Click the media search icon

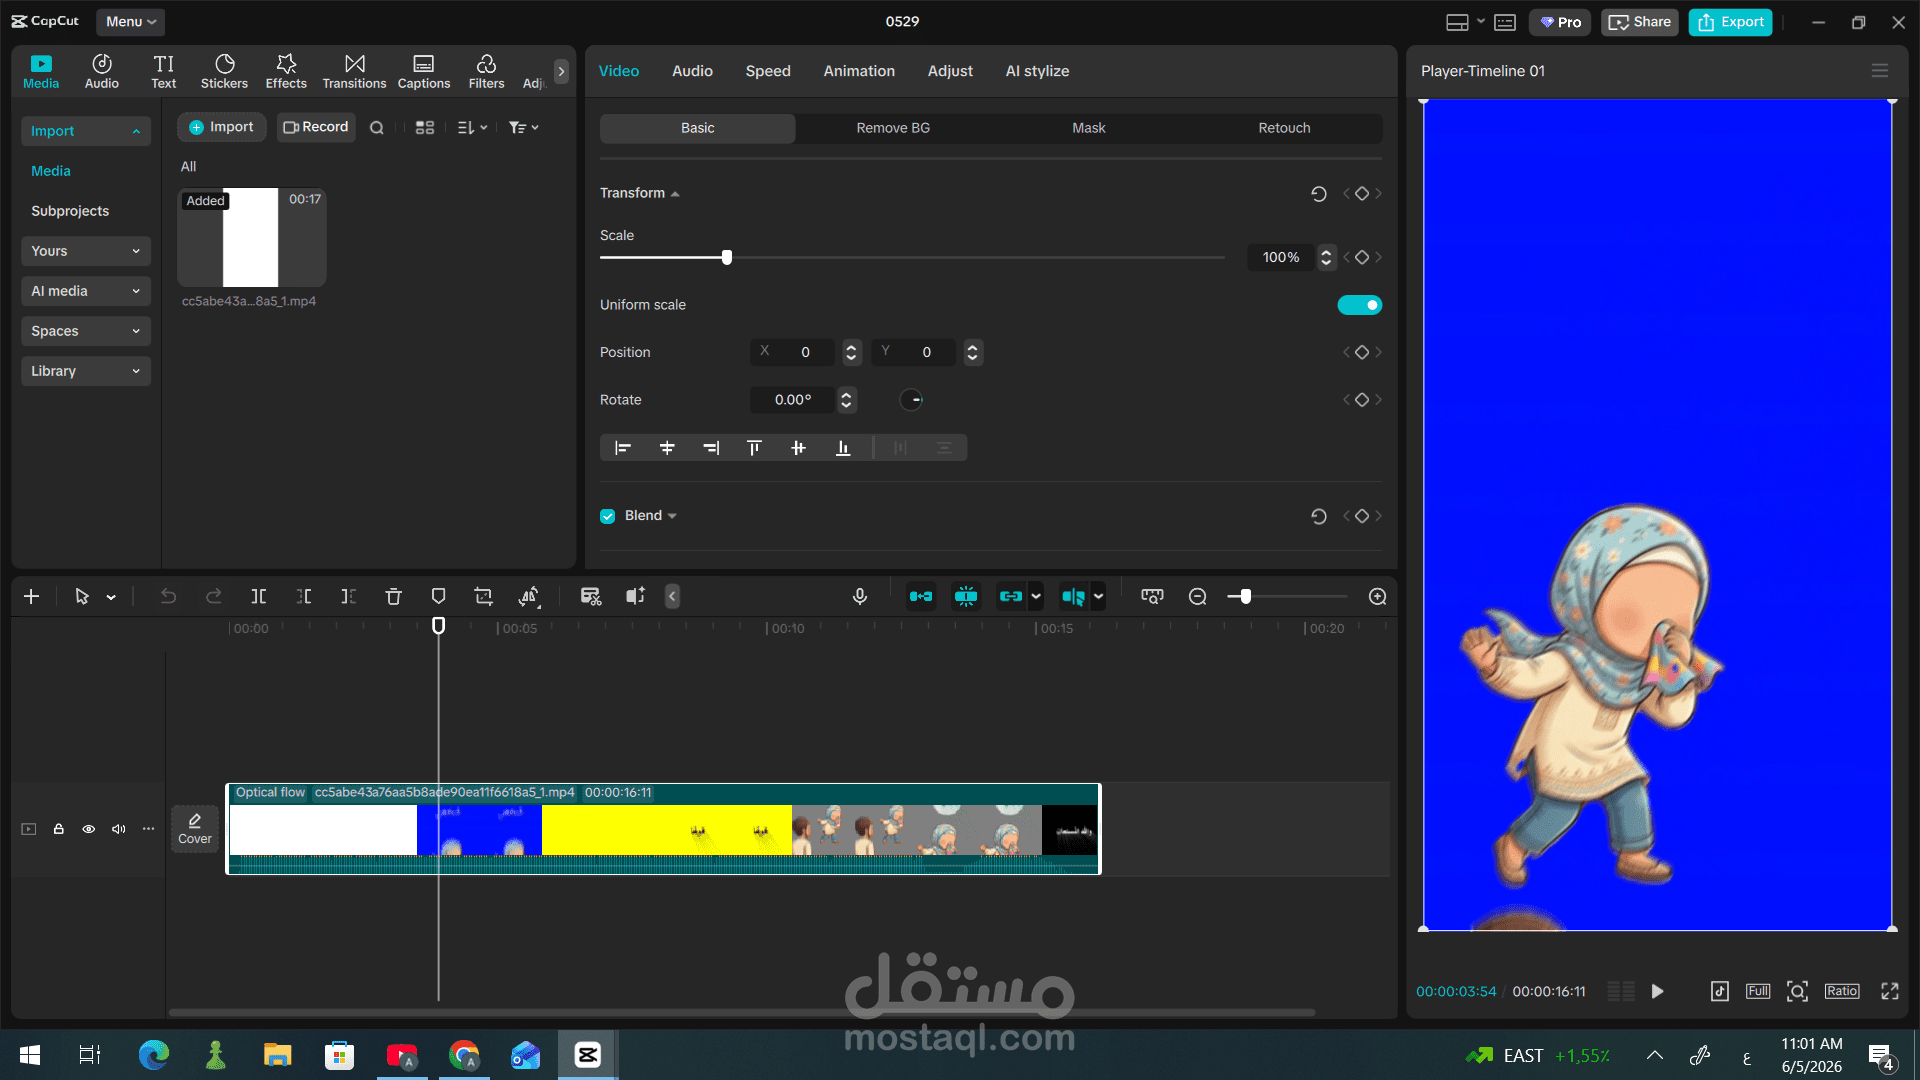377,128
